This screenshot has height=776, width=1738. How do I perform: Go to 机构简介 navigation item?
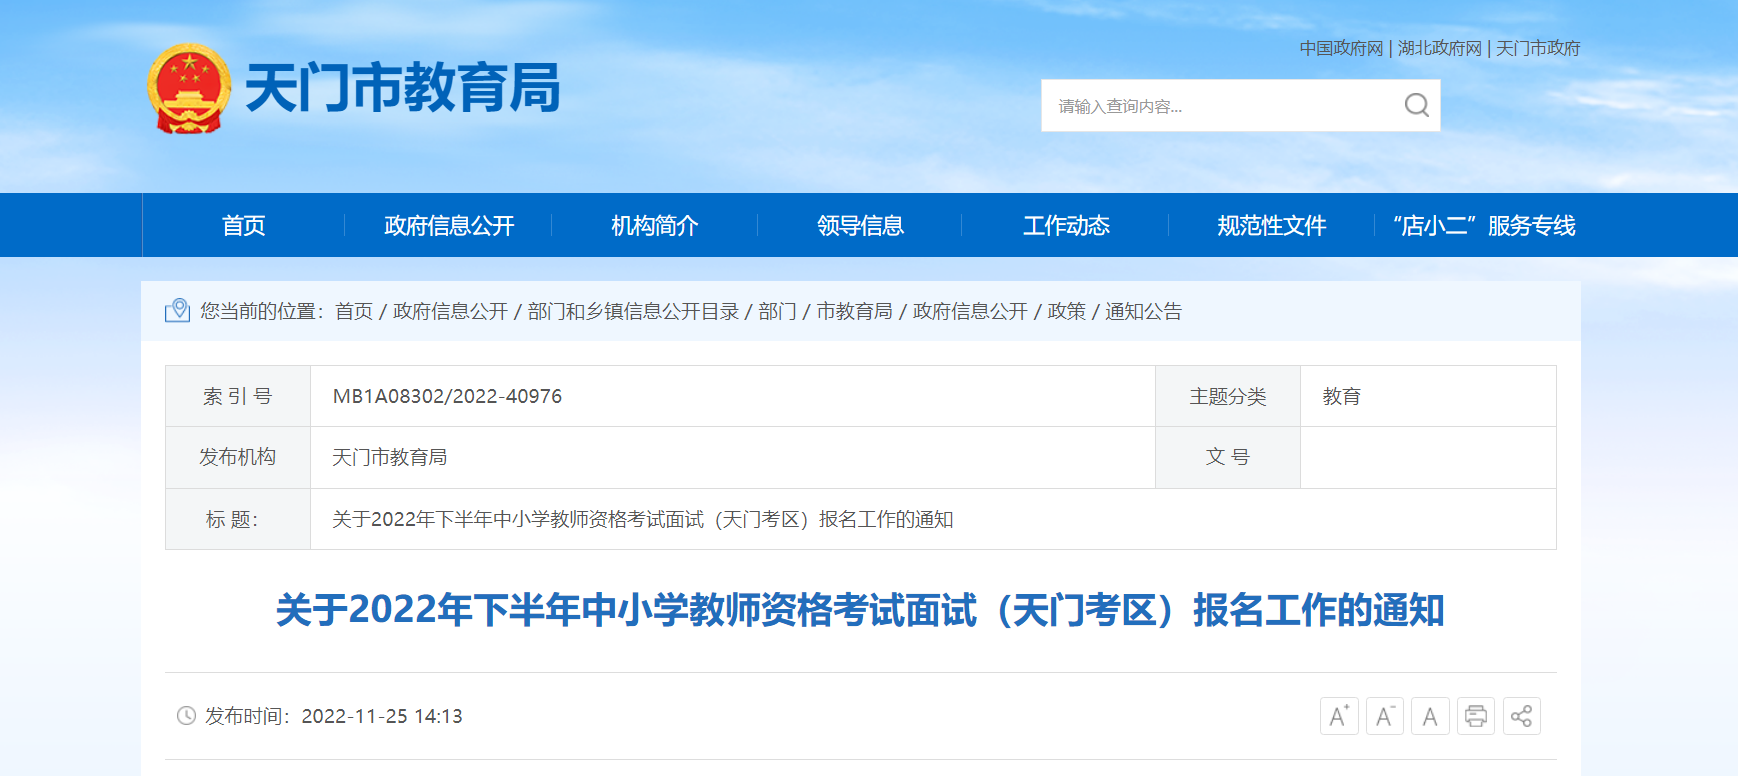pyautogui.click(x=655, y=226)
